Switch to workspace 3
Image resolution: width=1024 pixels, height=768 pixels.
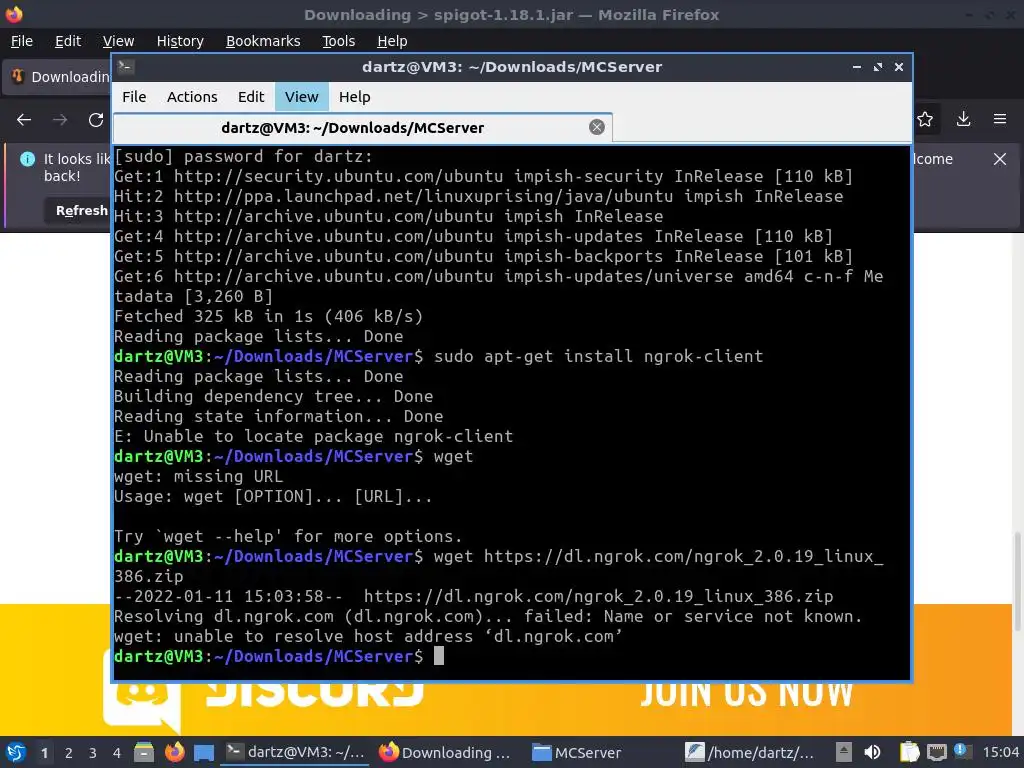click(93, 753)
